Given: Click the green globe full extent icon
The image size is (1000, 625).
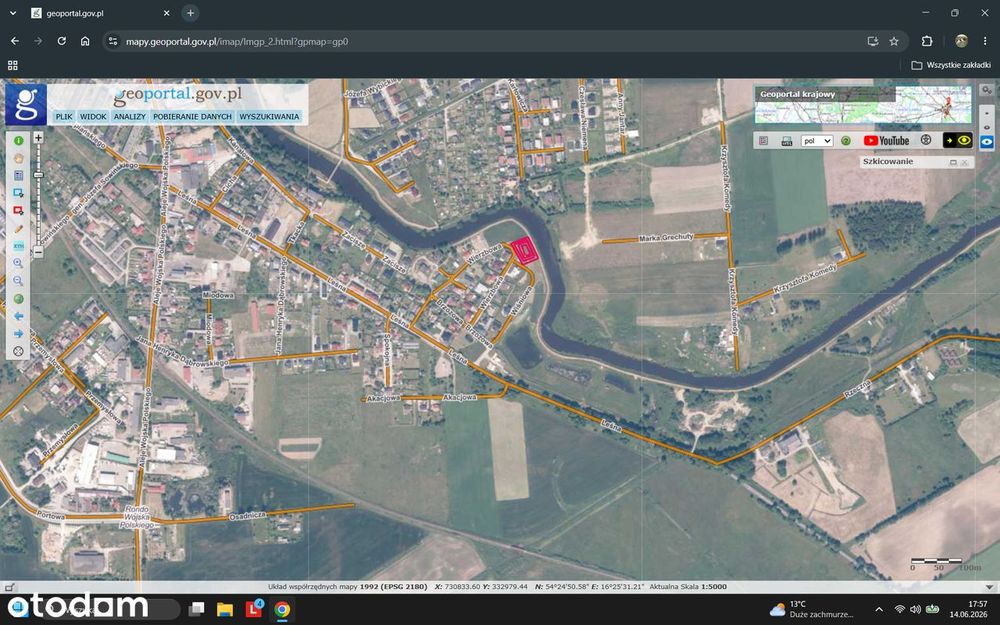Looking at the screenshot, I should 18,298.
